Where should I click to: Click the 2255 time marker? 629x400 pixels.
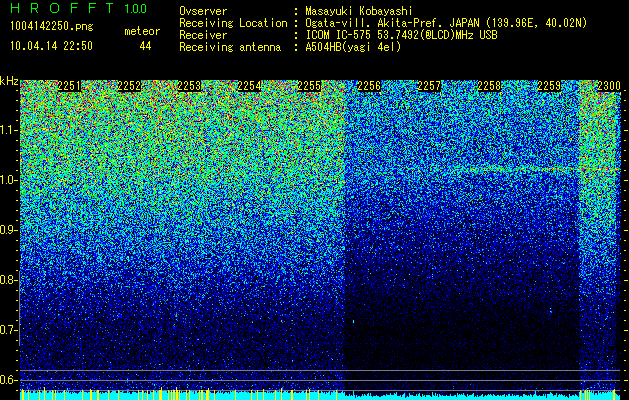pyautogui.click(x=309, y=86)
